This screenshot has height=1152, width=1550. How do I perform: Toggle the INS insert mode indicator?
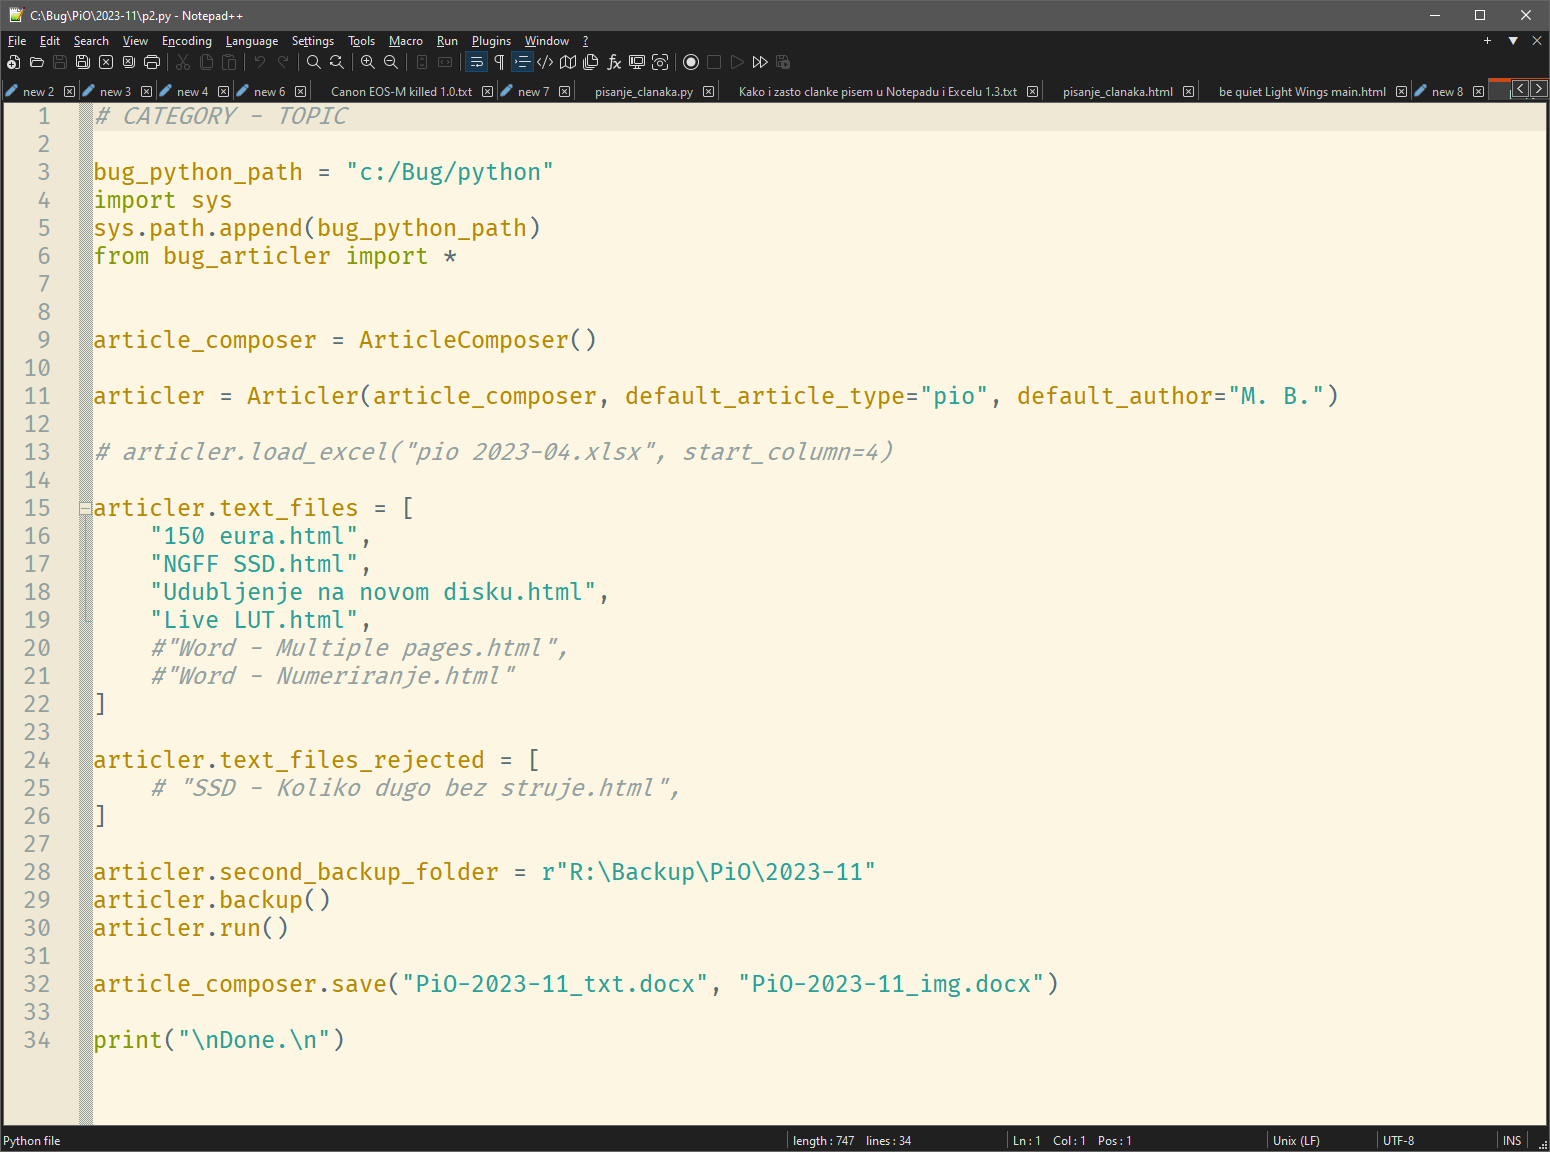pos(1512,1141)
